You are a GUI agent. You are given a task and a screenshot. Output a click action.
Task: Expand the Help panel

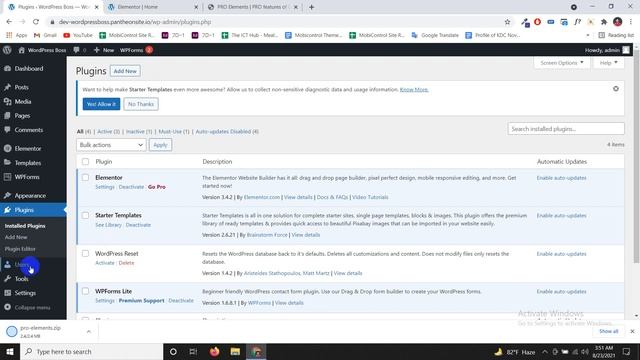click(609, 63)
